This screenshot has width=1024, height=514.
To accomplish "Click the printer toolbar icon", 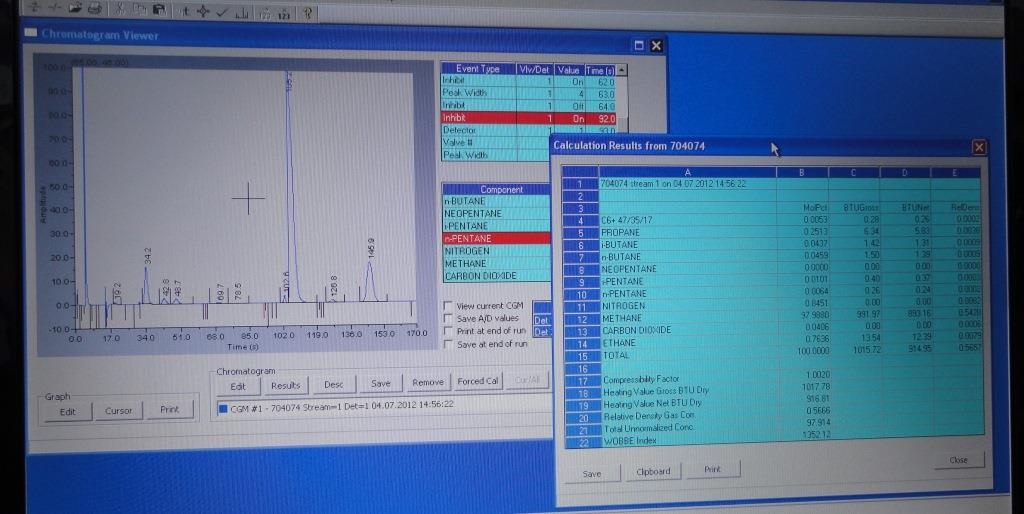I will 95,8.
